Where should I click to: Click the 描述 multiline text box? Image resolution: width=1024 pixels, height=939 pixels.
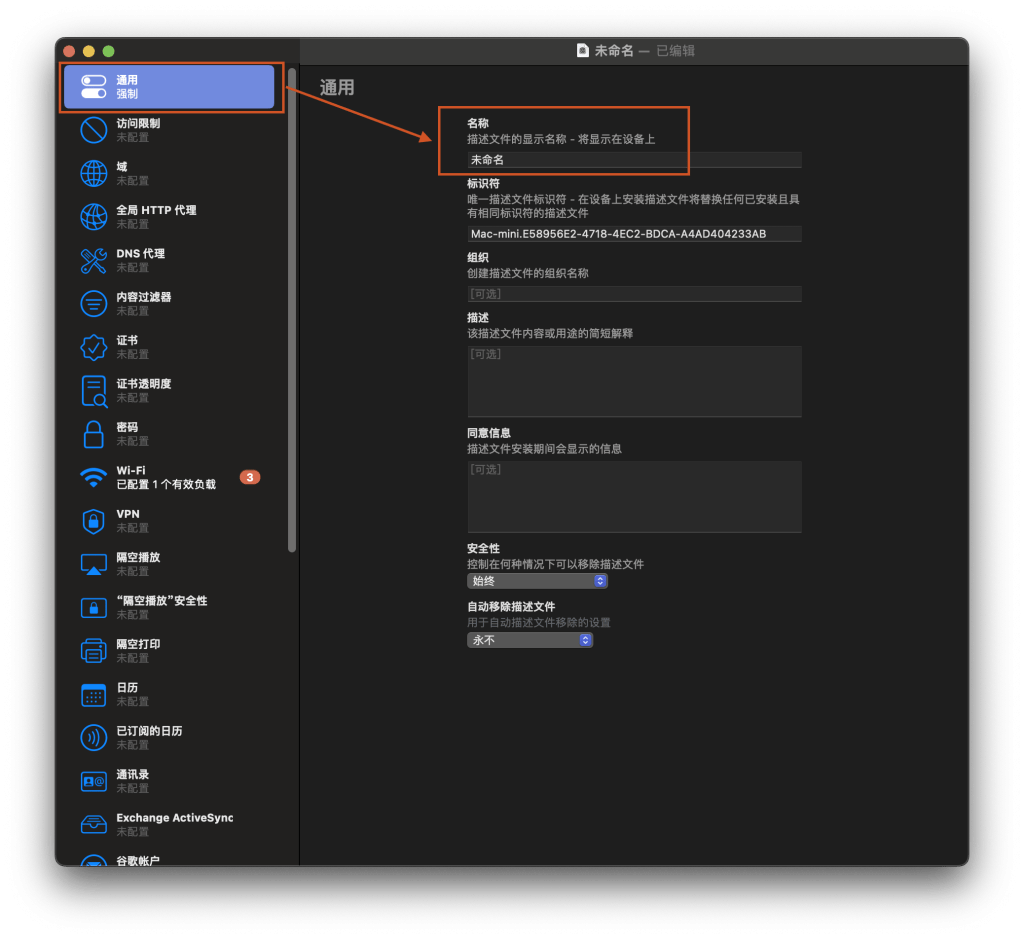coord(634,381)
